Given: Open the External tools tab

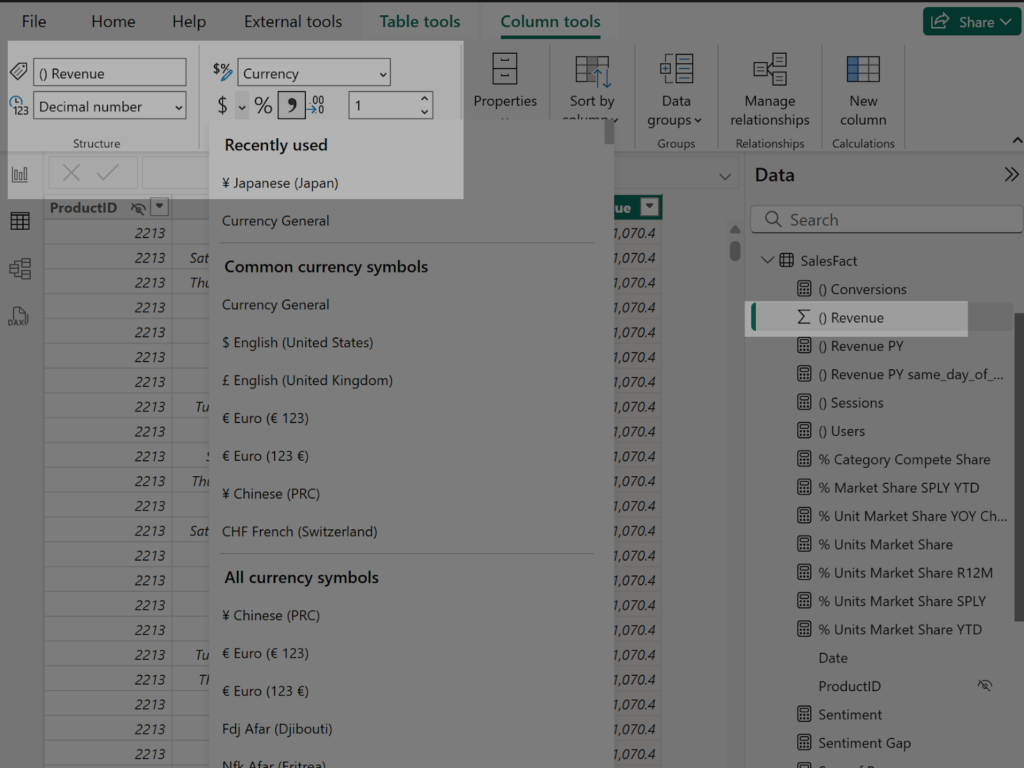Looking at the screenshot, I should pos(292,21).
